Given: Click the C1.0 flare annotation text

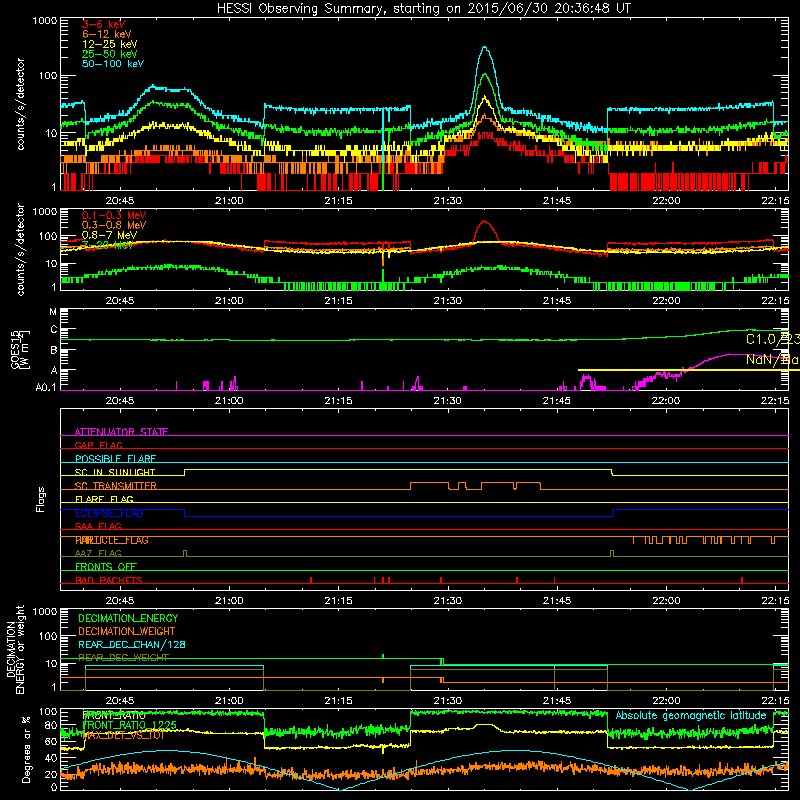Looking at the screenshot, I should coord(772,339).
